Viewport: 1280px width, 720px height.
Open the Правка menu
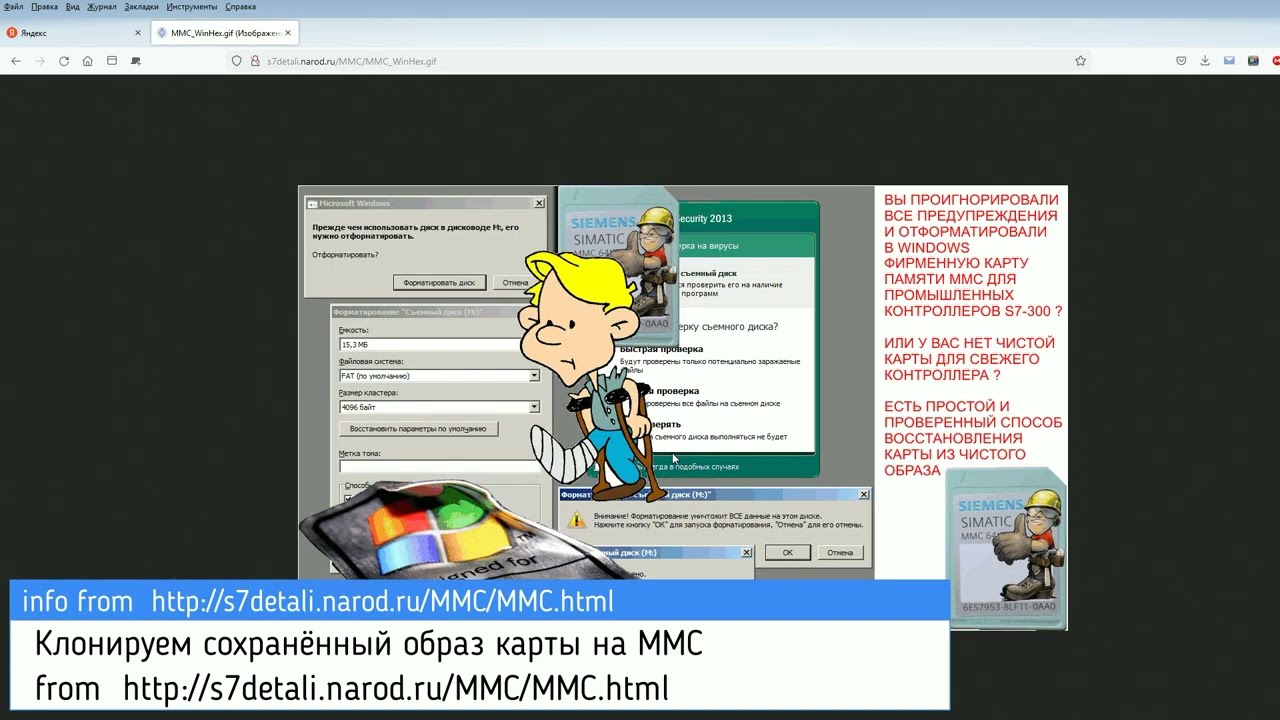pyautogui.click(x=44, y=7)
